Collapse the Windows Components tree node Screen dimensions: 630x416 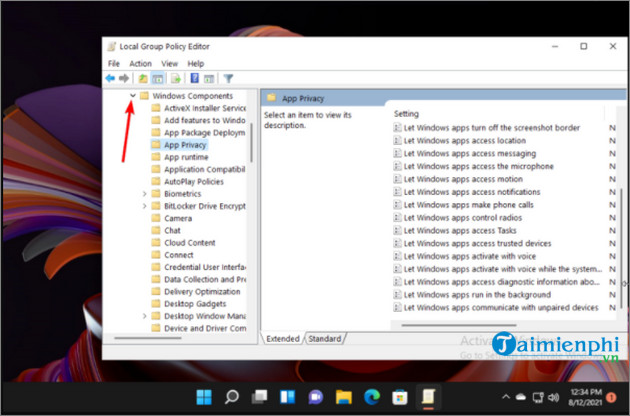tap(132, 96)
